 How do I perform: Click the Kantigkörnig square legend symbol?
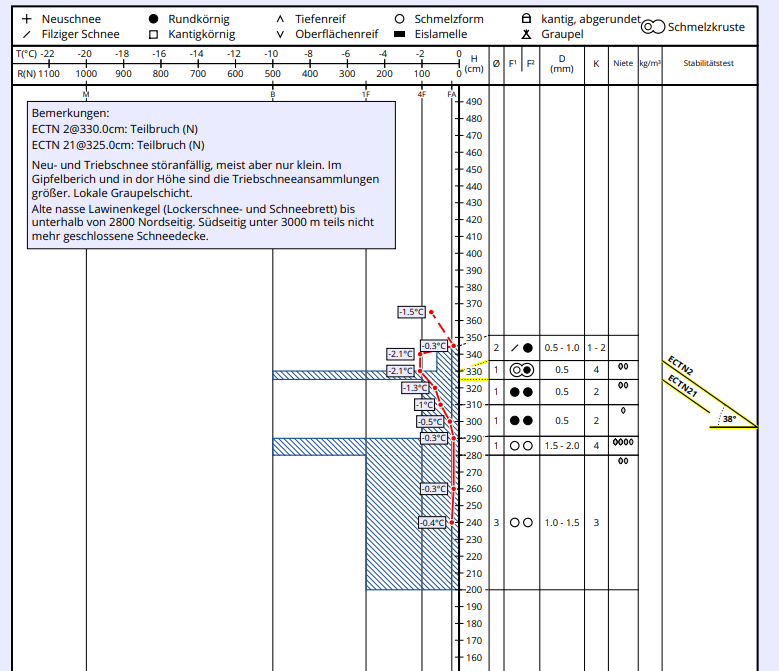coord(153,34)
